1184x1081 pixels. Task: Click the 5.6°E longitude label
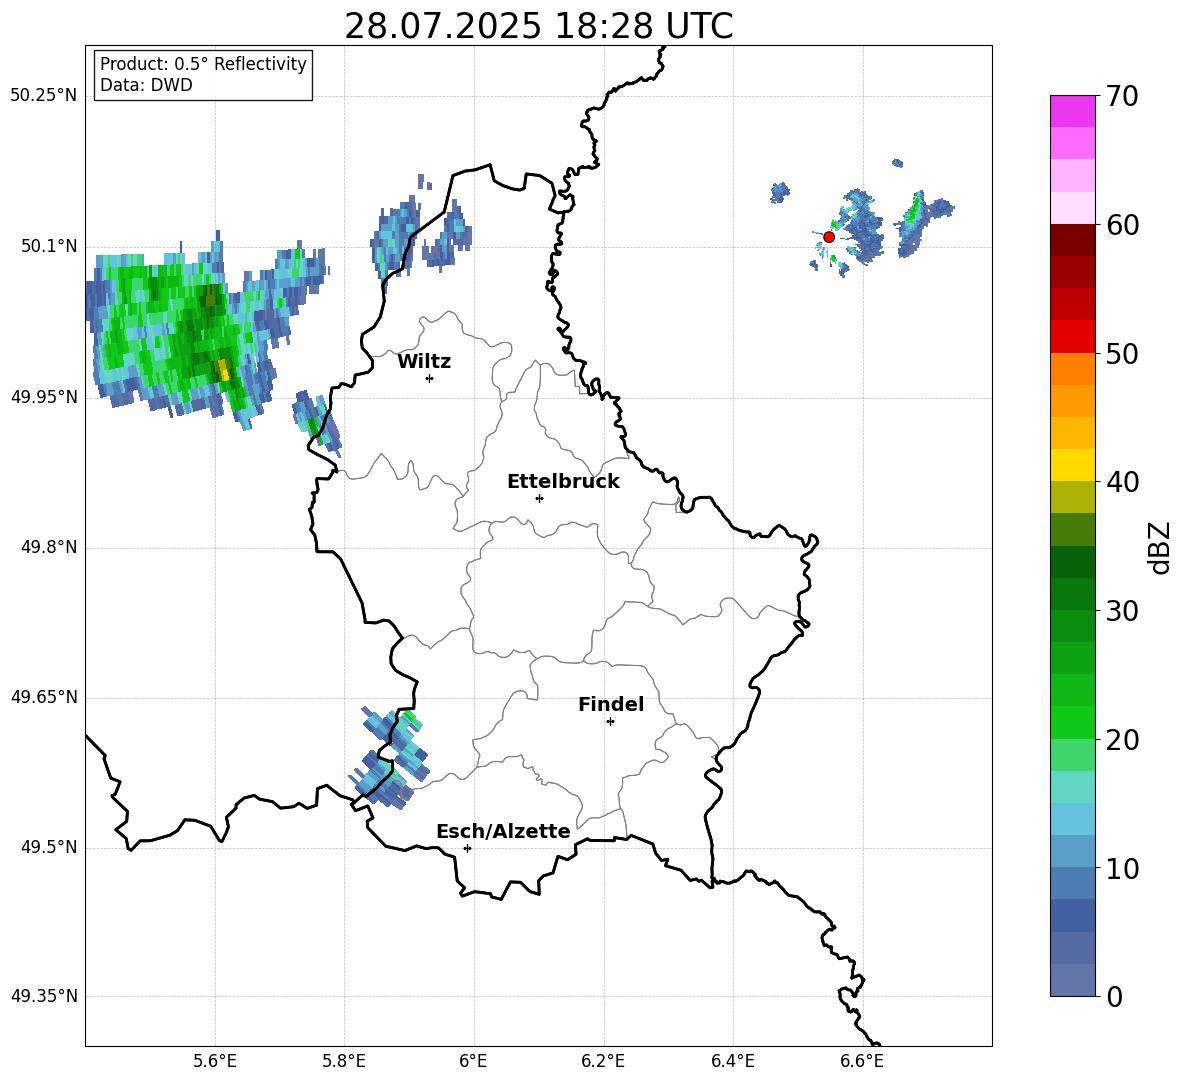click(x=215, y=1061)
